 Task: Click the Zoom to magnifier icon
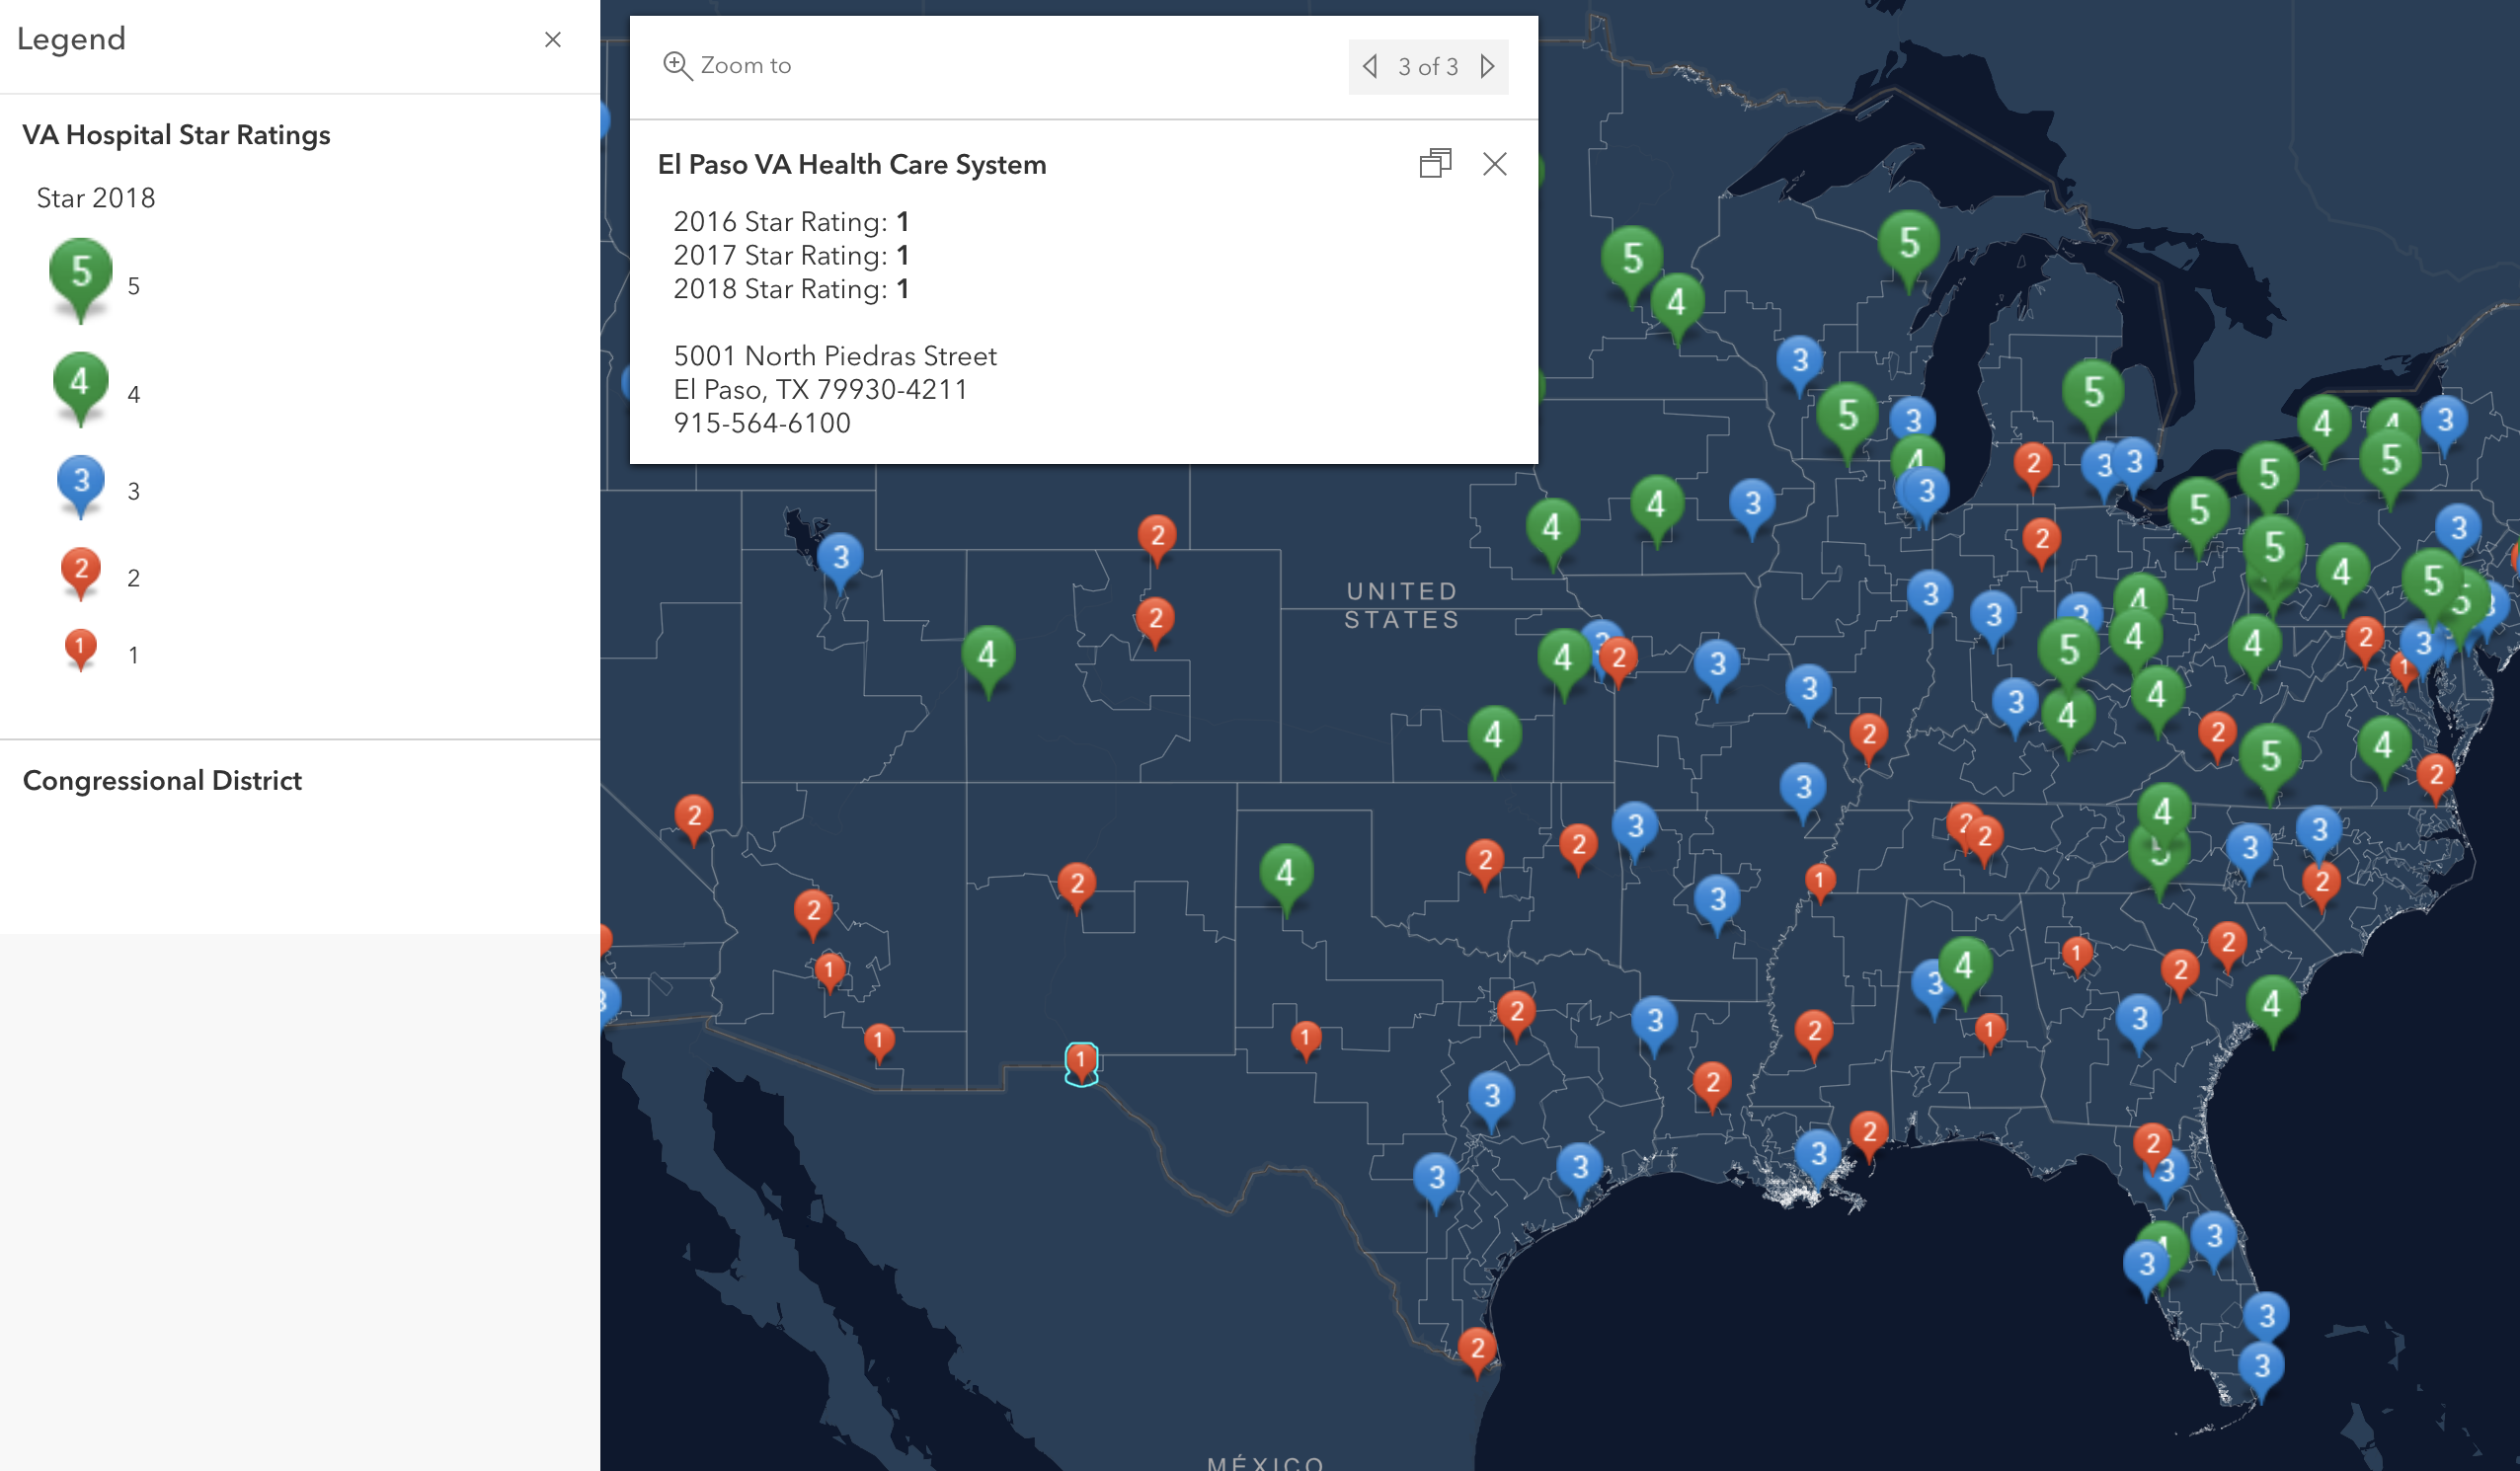pyautogui.click(x=677, y=66)
